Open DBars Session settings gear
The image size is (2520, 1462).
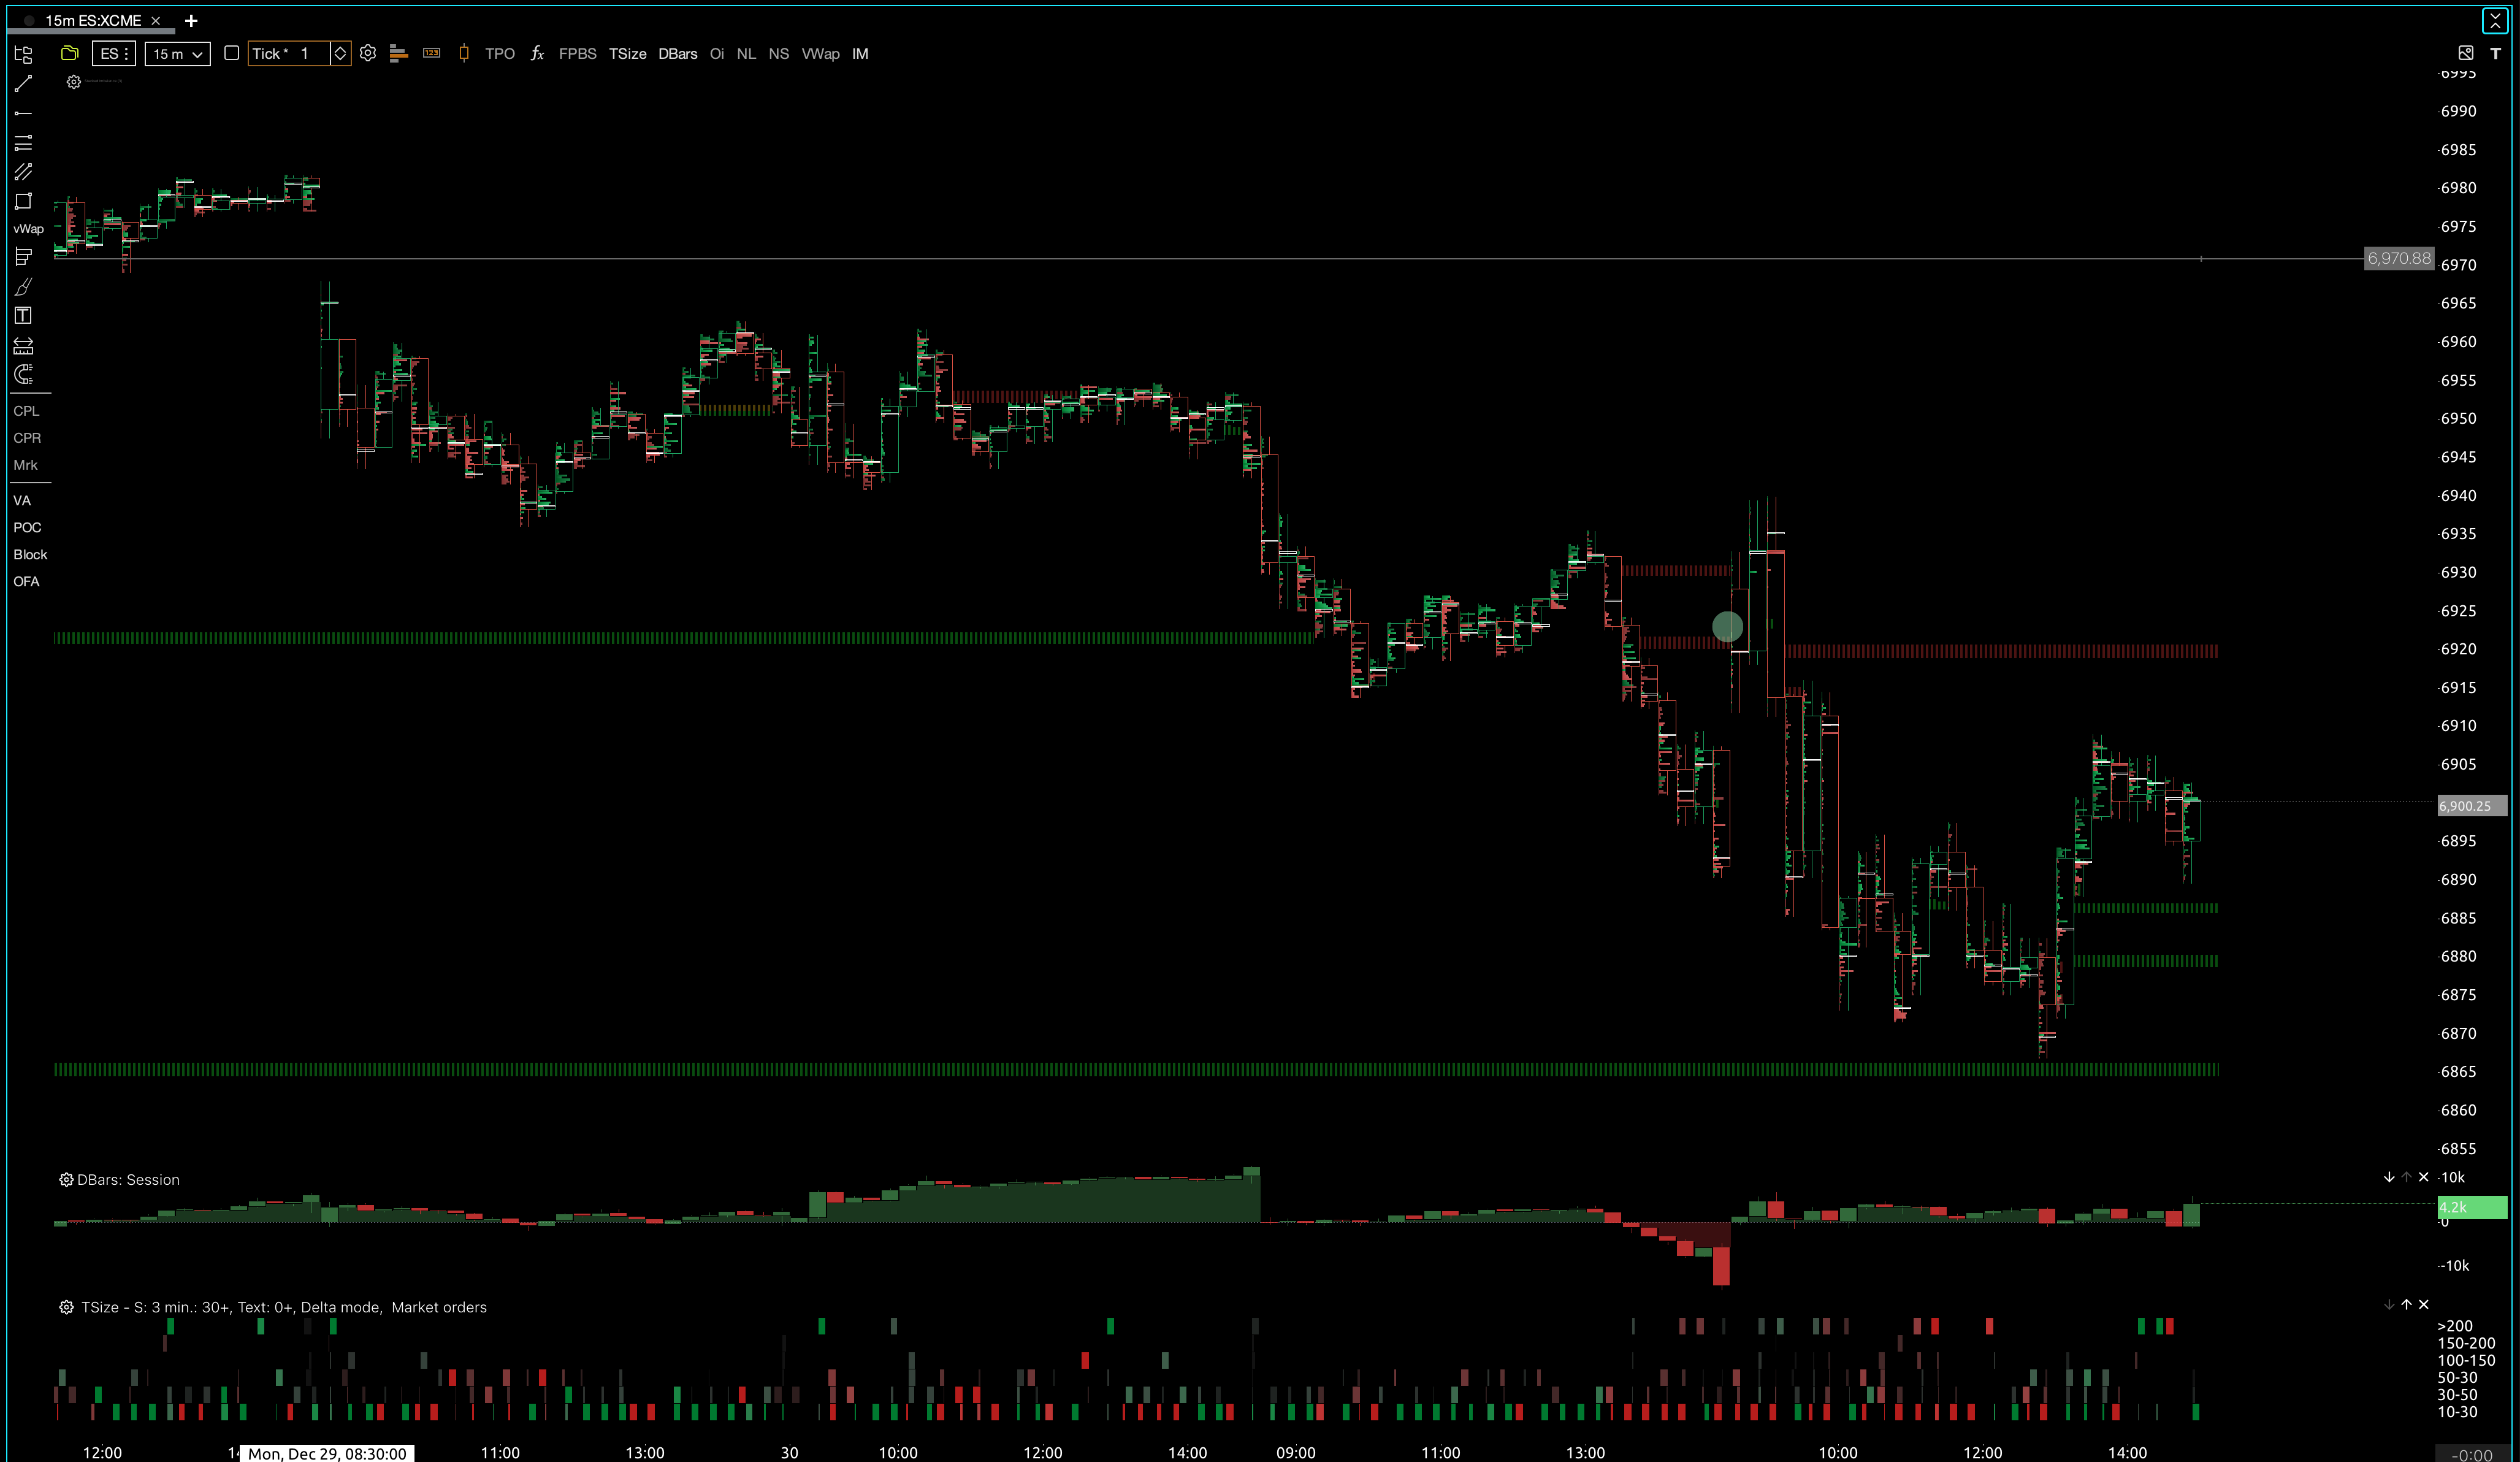pos(66,1180)
